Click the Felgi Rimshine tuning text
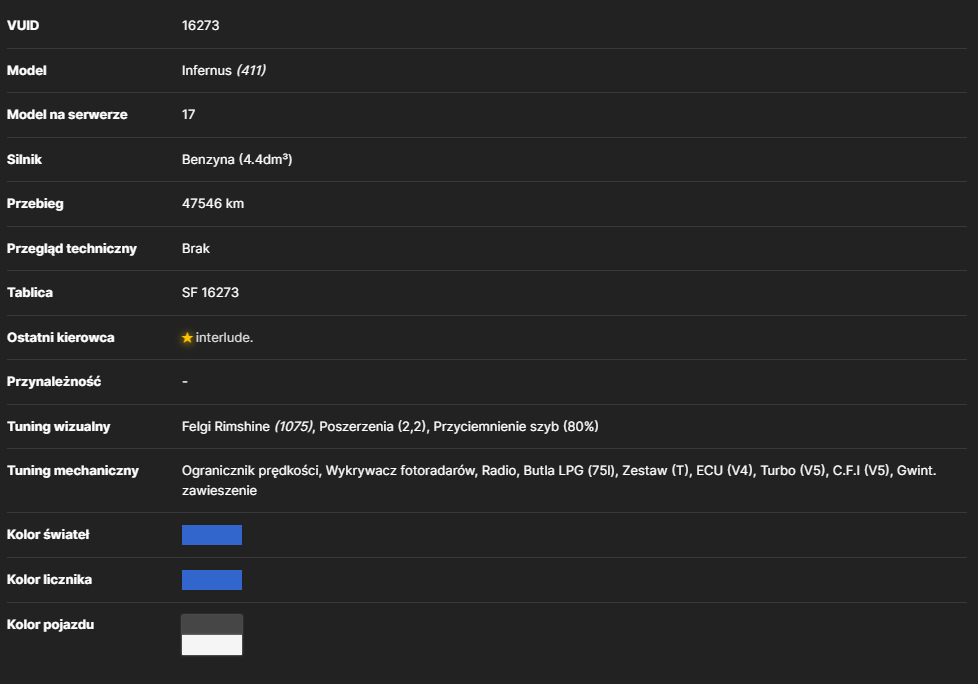The width and height of the screenshot is (978, 684). 226,426
